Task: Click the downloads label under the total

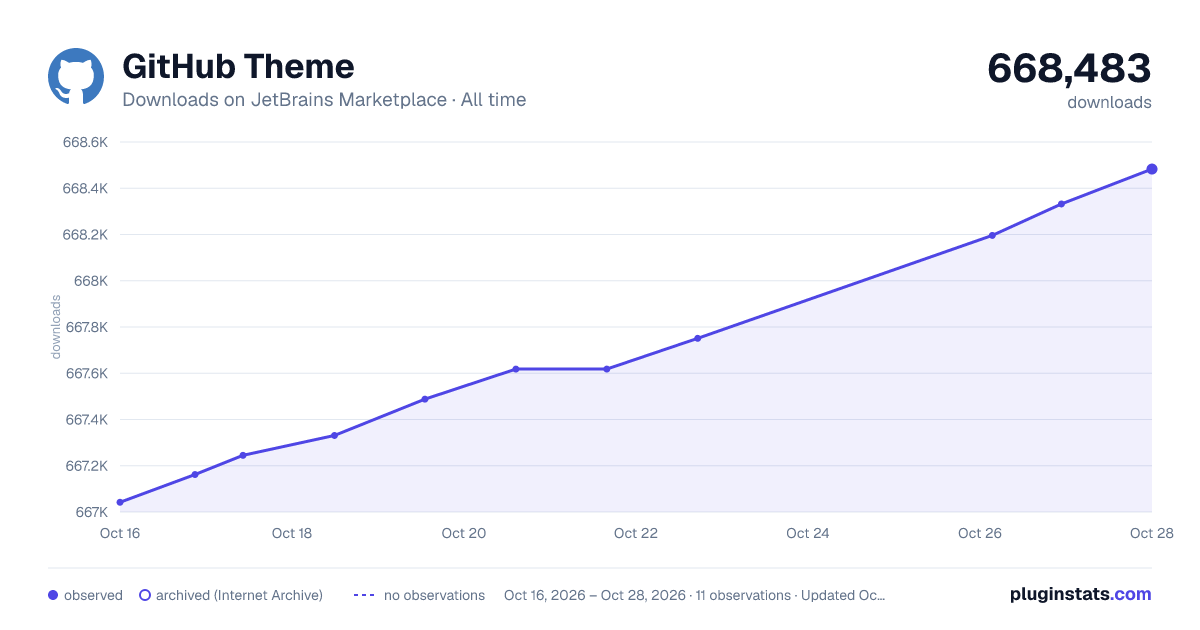Action: [x=1109, y=102]
